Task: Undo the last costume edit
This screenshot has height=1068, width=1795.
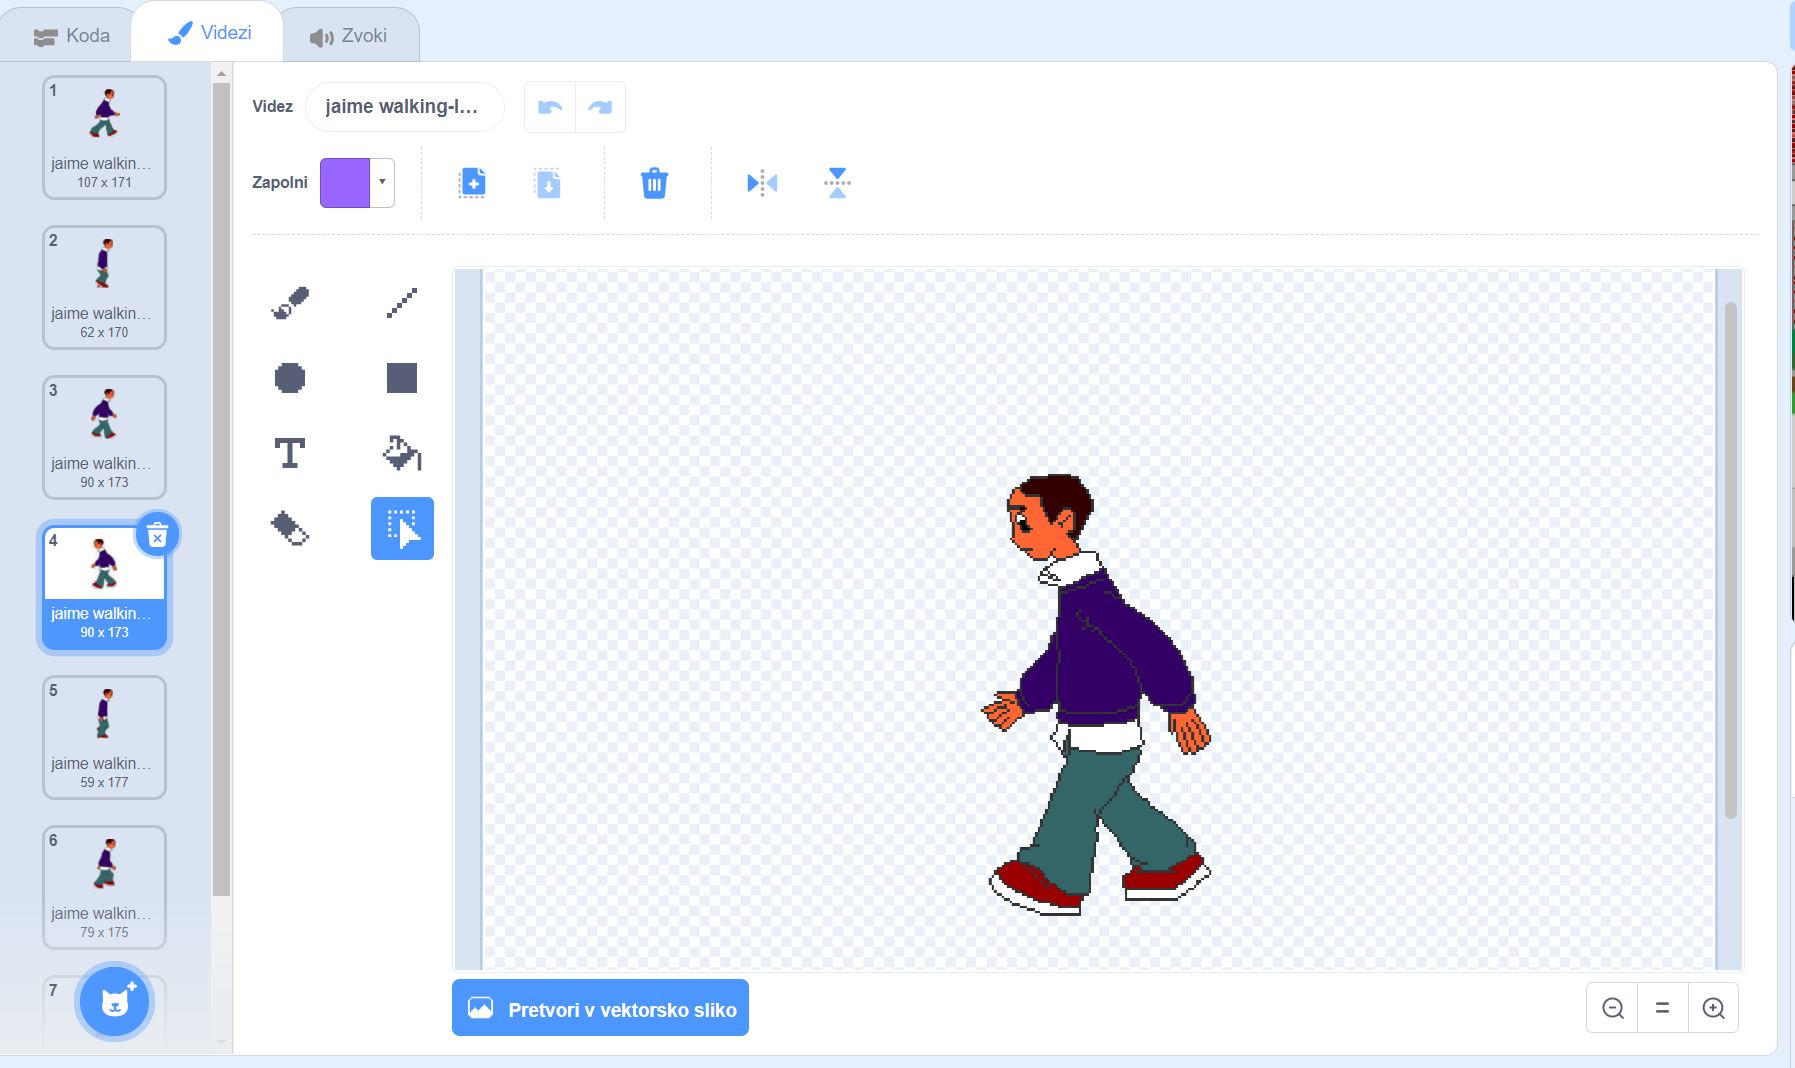Action: tap(550, 107)
